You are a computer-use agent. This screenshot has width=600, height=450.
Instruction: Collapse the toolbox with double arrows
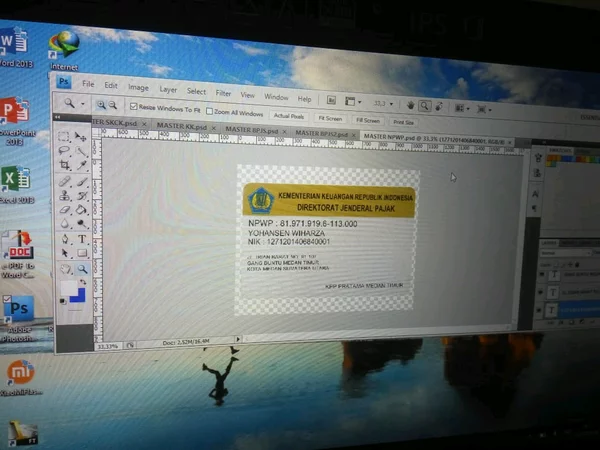point(58,117)
